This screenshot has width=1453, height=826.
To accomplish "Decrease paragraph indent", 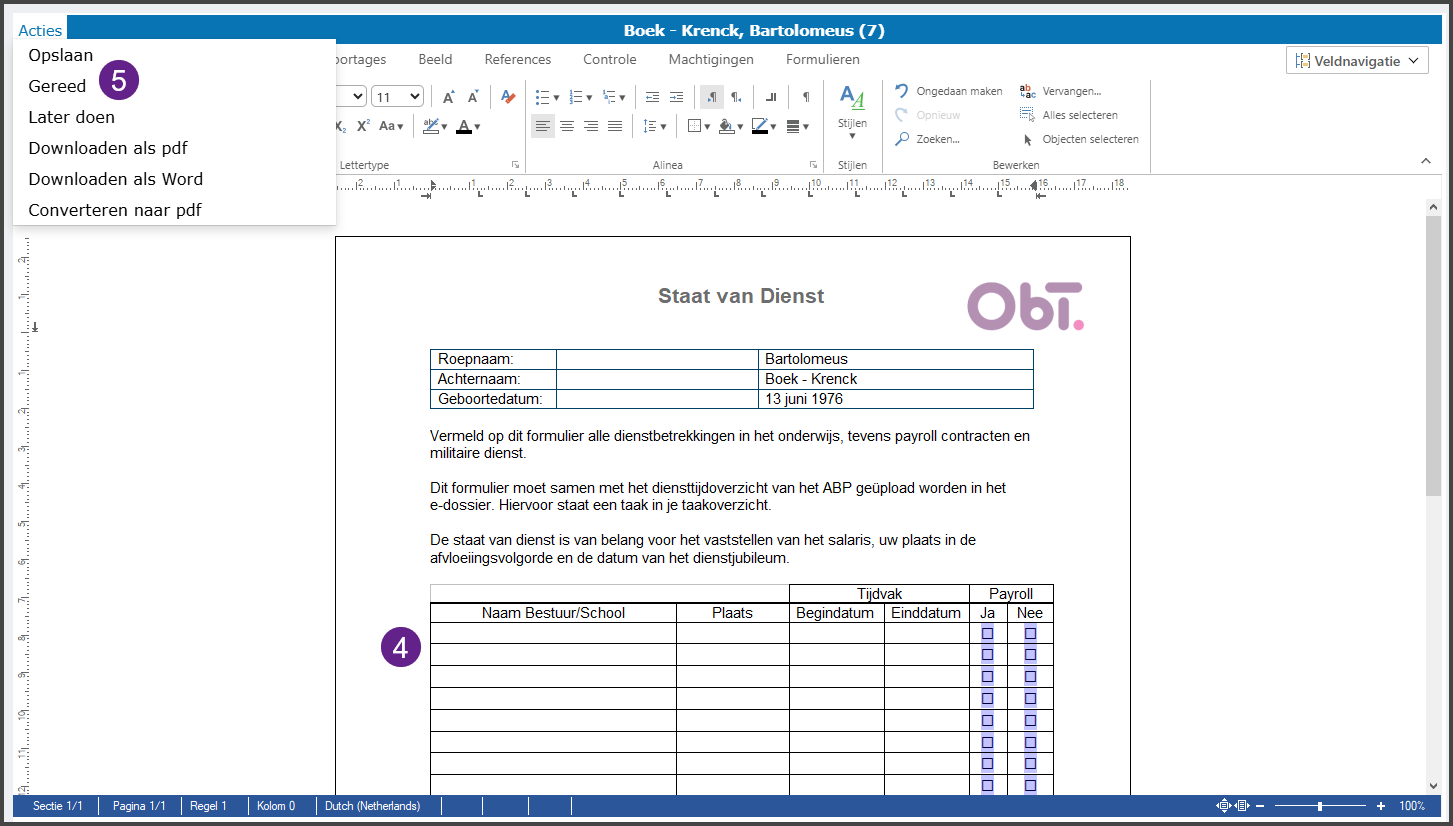I will click(653, 97).
